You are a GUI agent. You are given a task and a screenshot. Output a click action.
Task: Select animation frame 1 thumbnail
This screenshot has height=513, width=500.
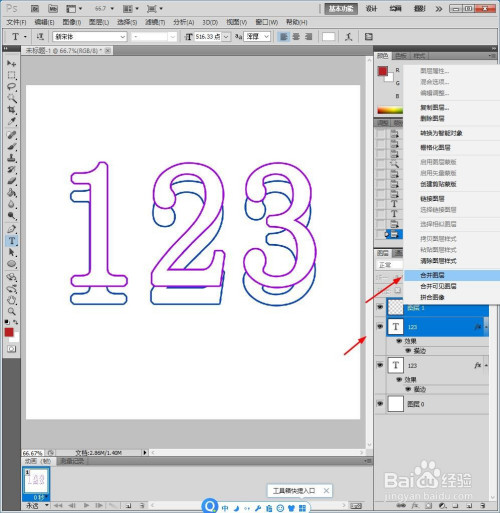click(x=36, y=480)
